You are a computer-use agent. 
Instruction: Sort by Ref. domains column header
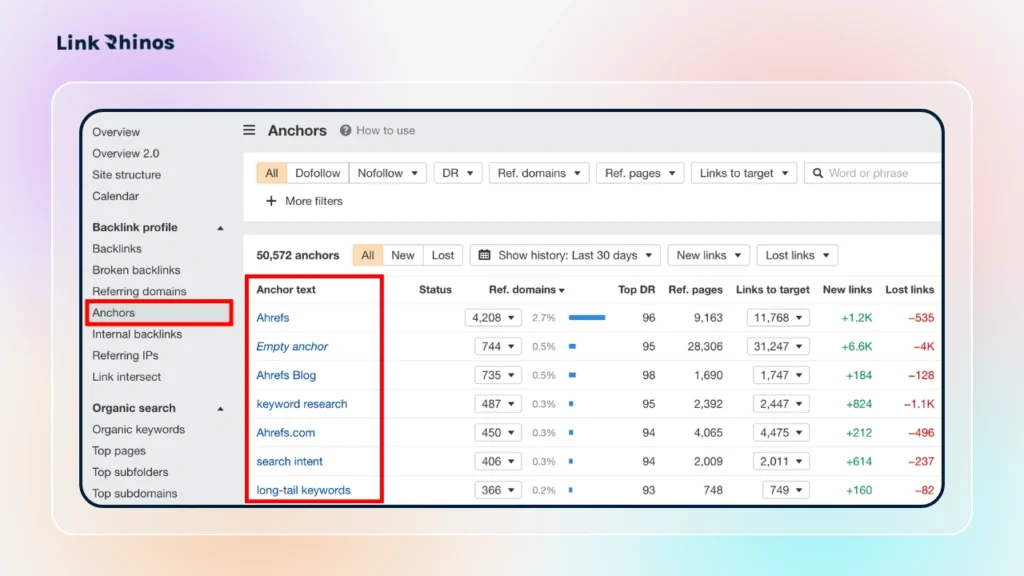coord(526,289)
